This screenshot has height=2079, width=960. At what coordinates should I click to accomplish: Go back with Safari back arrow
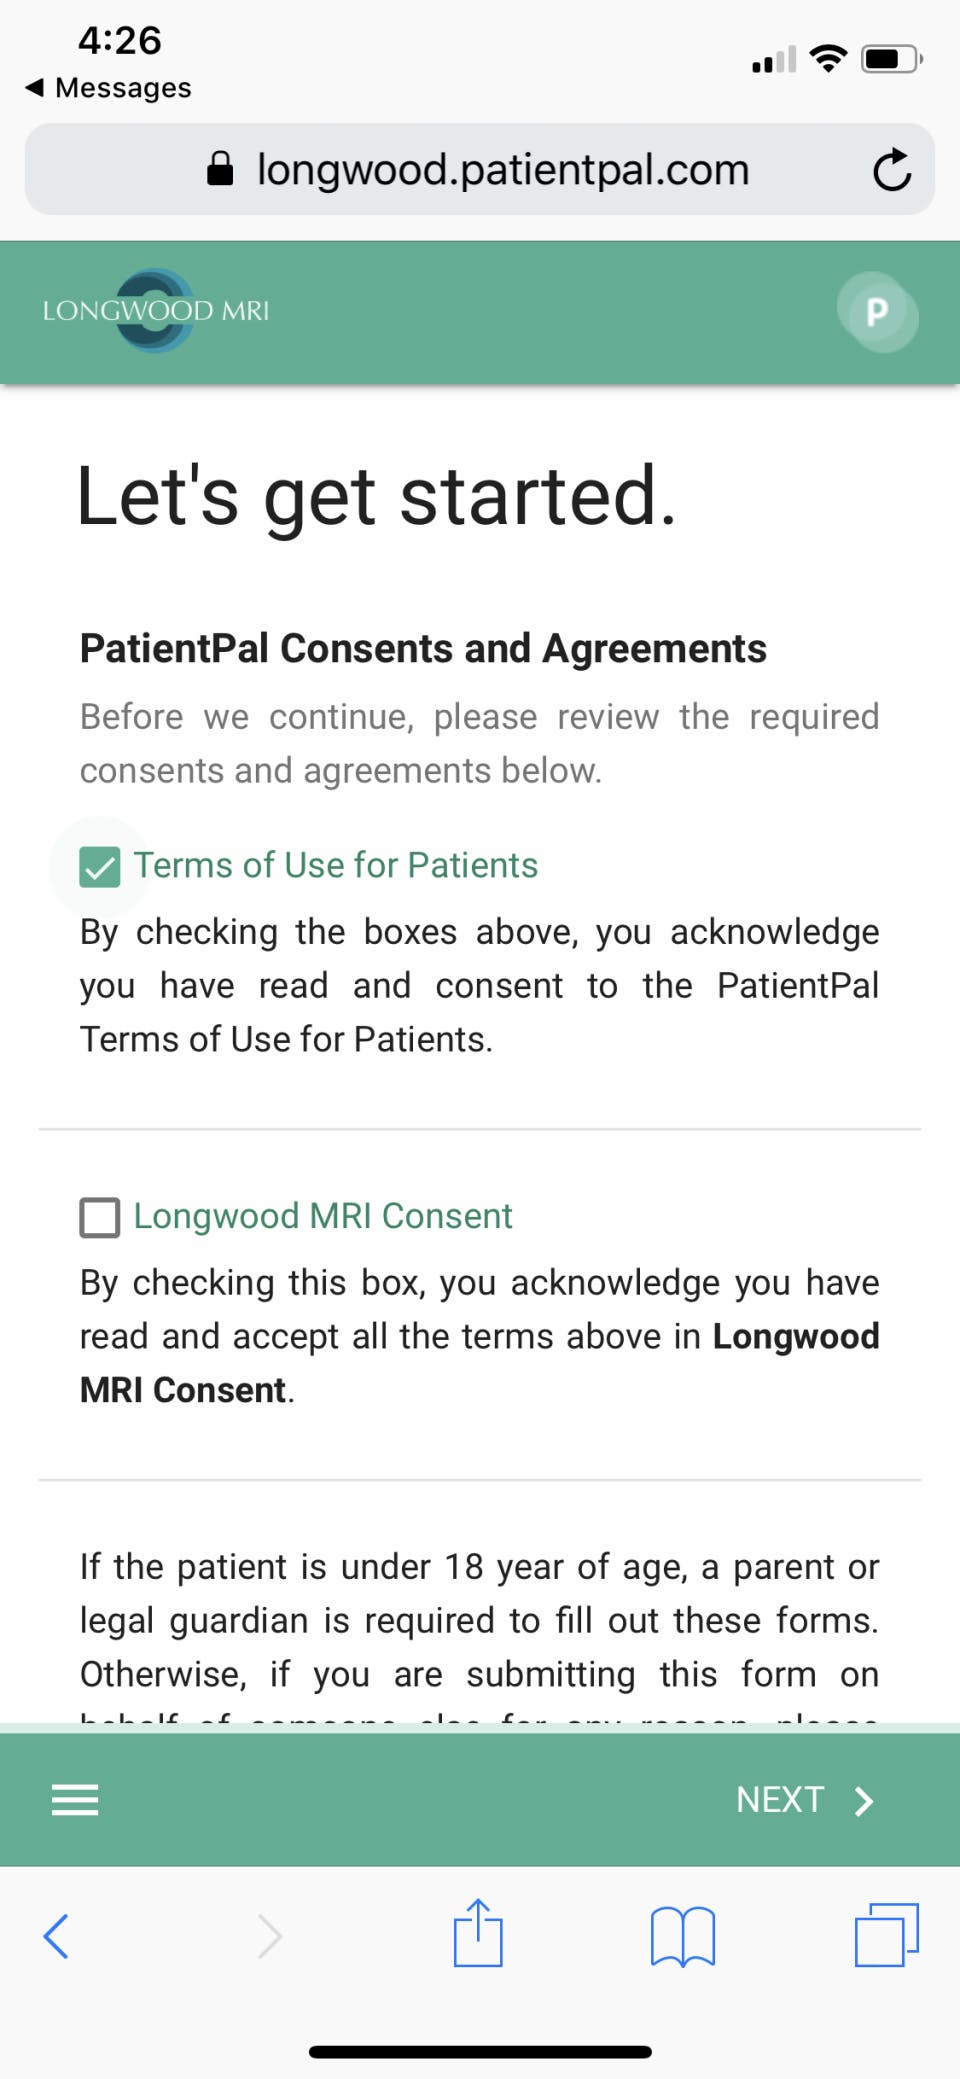click(57, 1937)
